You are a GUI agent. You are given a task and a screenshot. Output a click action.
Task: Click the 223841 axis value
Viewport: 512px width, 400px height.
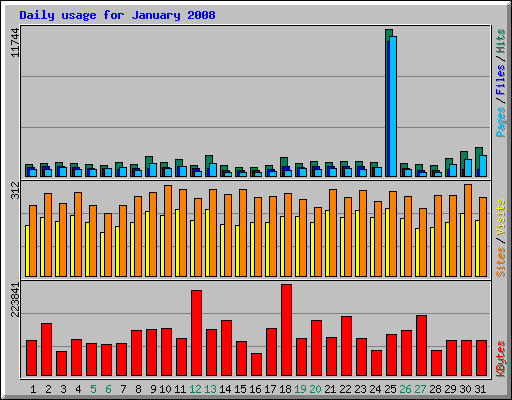15,300
